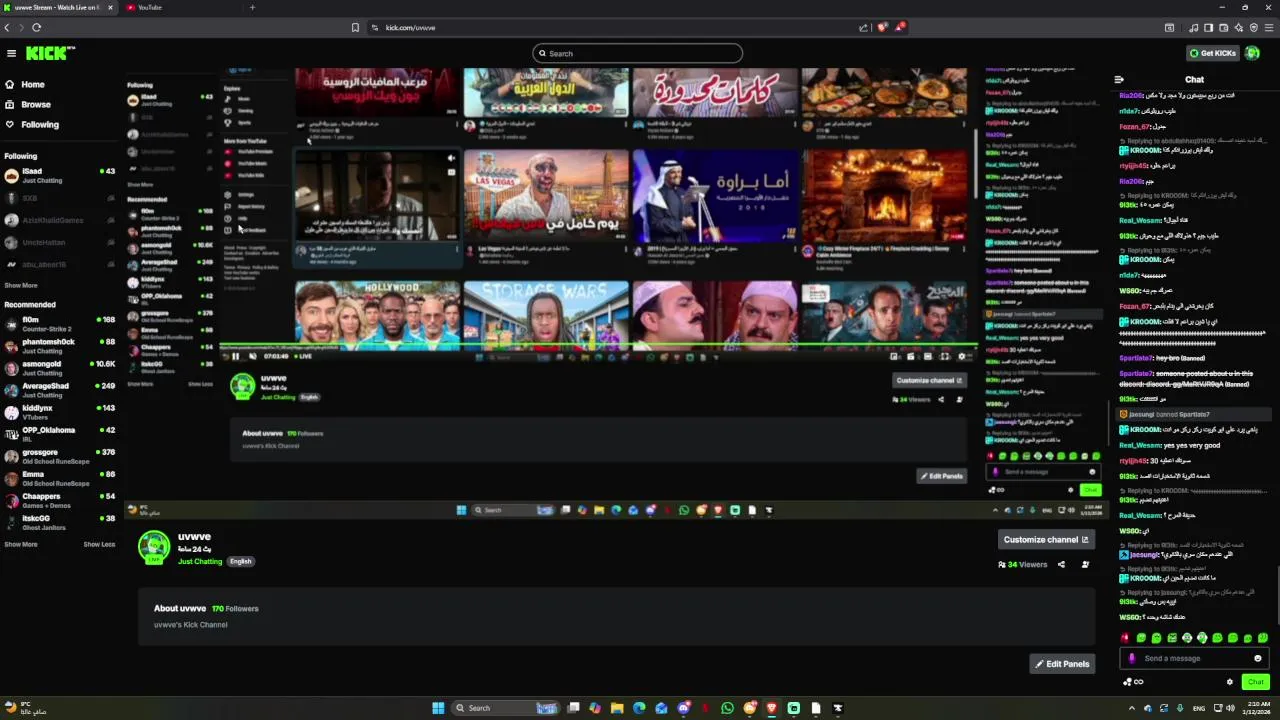Collapse the chat panel with arrow icon
The height and width of the screenshot is (720, 1280).
(1119, 80)
